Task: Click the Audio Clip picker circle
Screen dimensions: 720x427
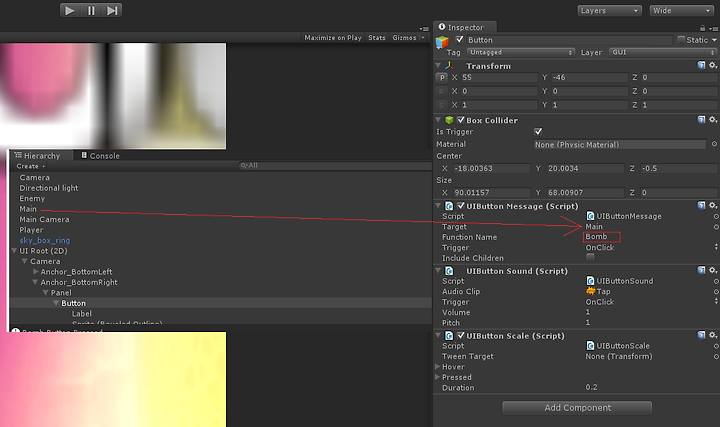Action: tap(715, 292)
